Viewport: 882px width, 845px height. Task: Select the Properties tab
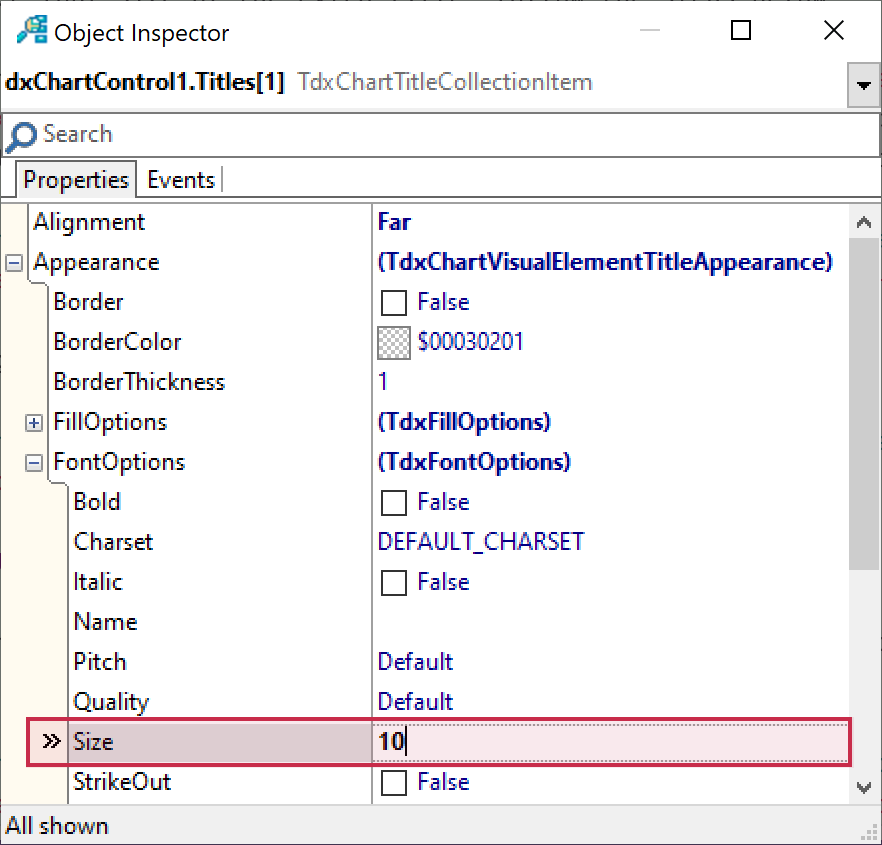pyautogui.click(x=76, y=180)
